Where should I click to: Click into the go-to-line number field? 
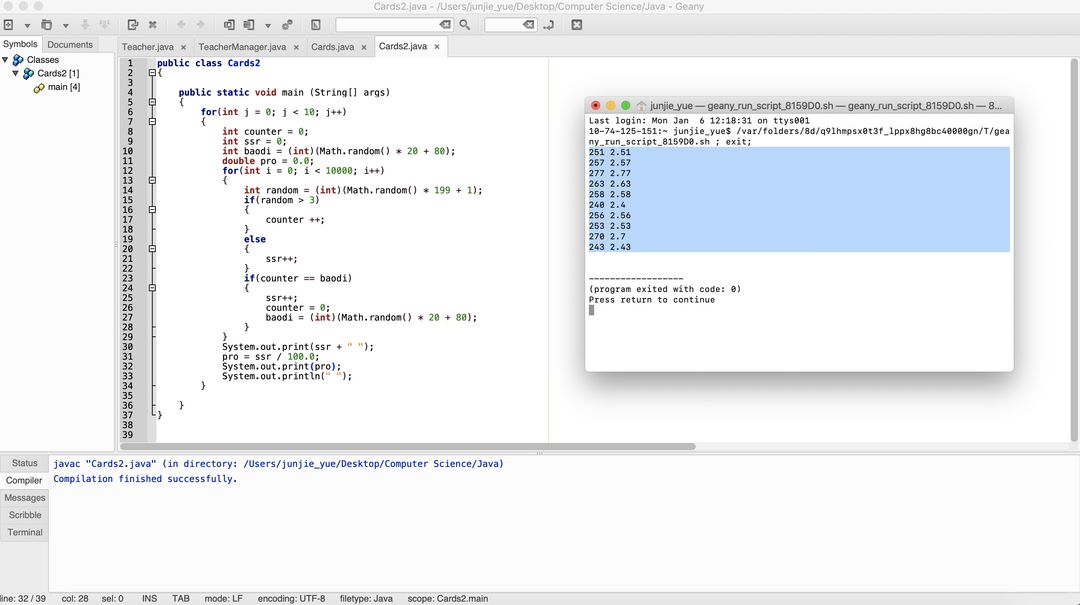tap(503, 25)
